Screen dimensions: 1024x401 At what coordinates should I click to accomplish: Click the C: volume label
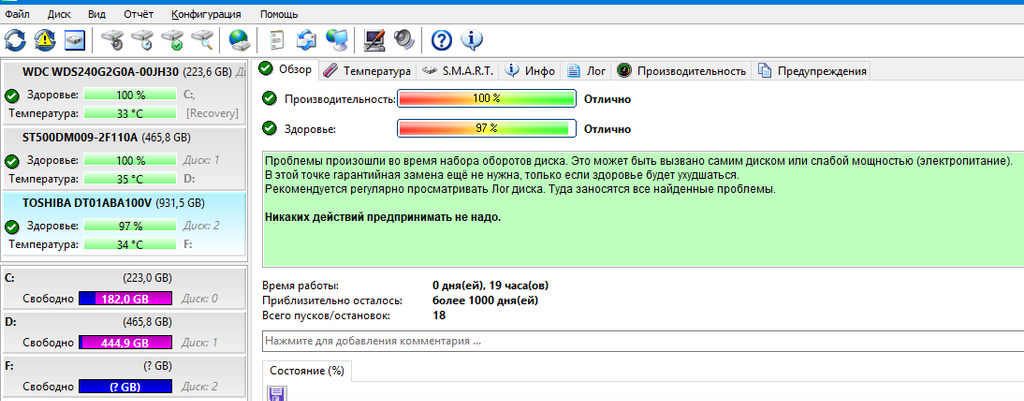[x=10, y=278]
